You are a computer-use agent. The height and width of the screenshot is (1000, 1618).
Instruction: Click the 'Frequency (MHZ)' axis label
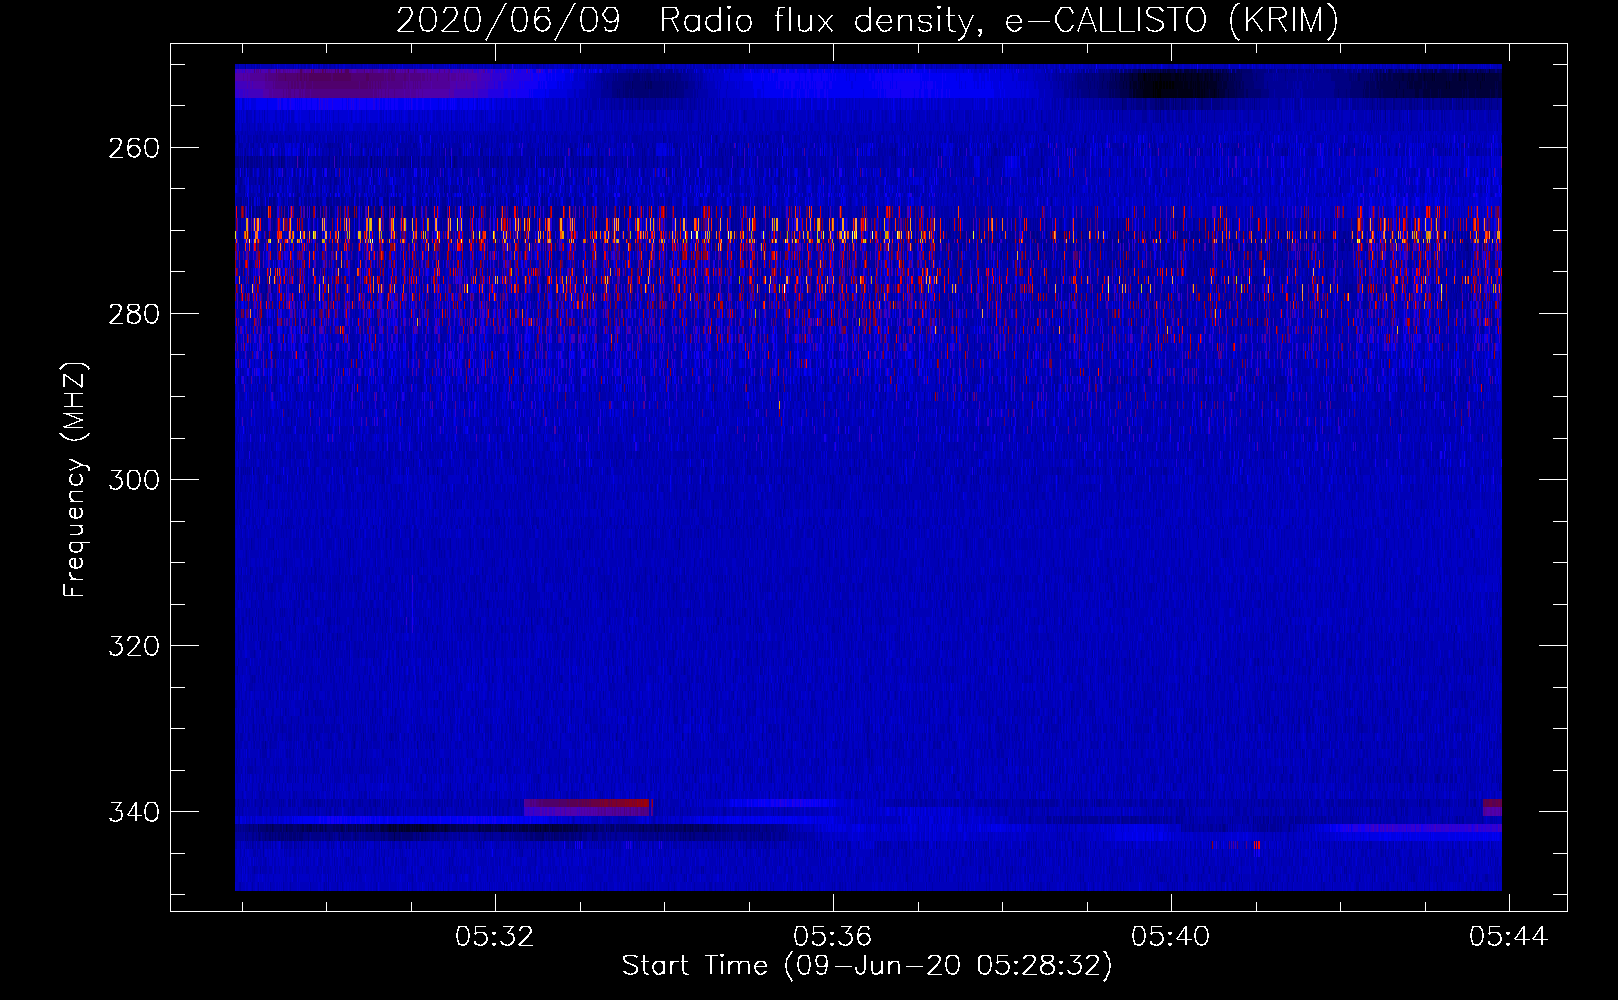point(75,479)
